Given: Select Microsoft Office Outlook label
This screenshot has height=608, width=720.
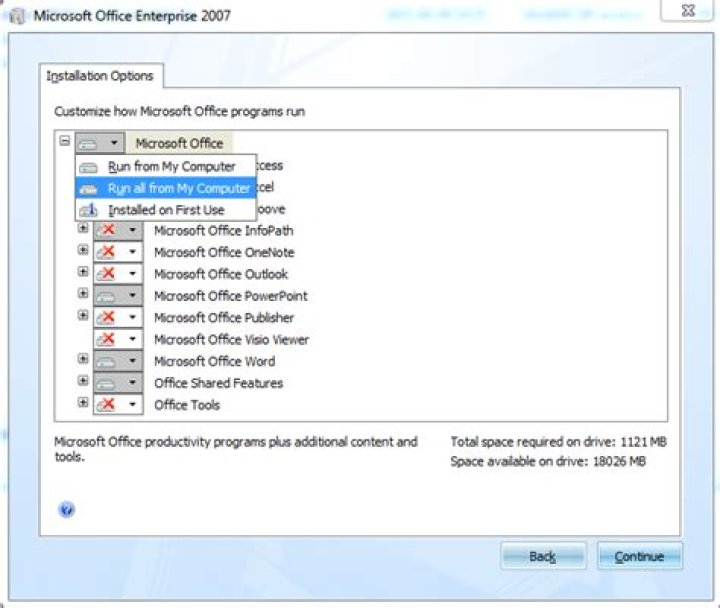Looking at the screenshot, I should pos(221,274).
